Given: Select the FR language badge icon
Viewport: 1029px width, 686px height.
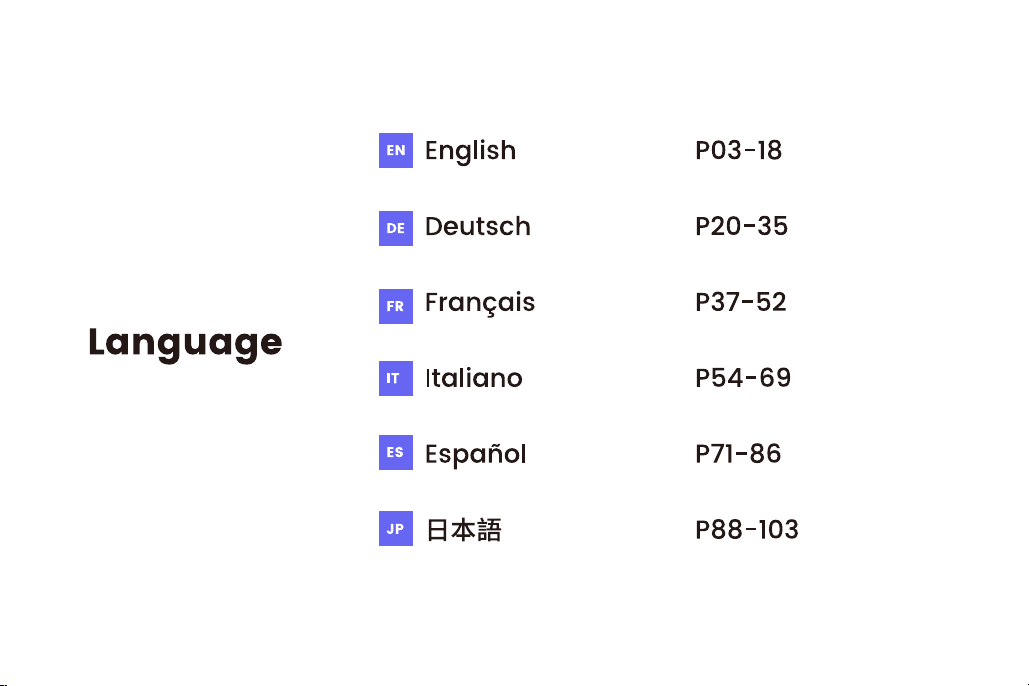Looking at the screenshot, I should pos(396,306).
